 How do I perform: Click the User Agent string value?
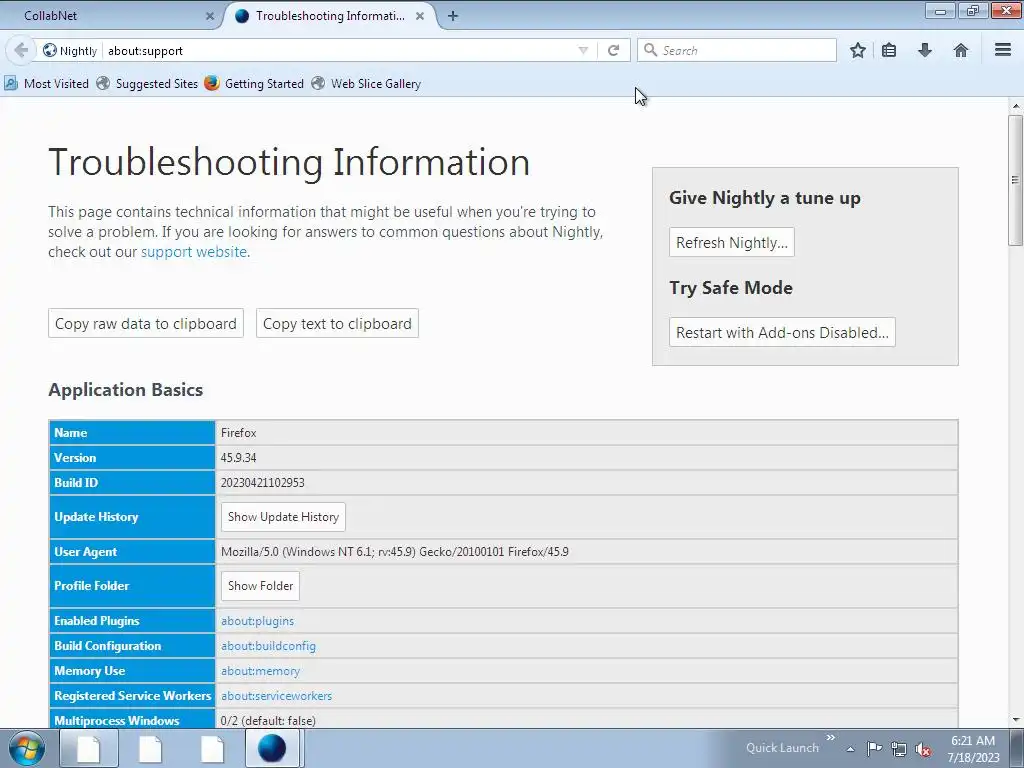(394, 552)
